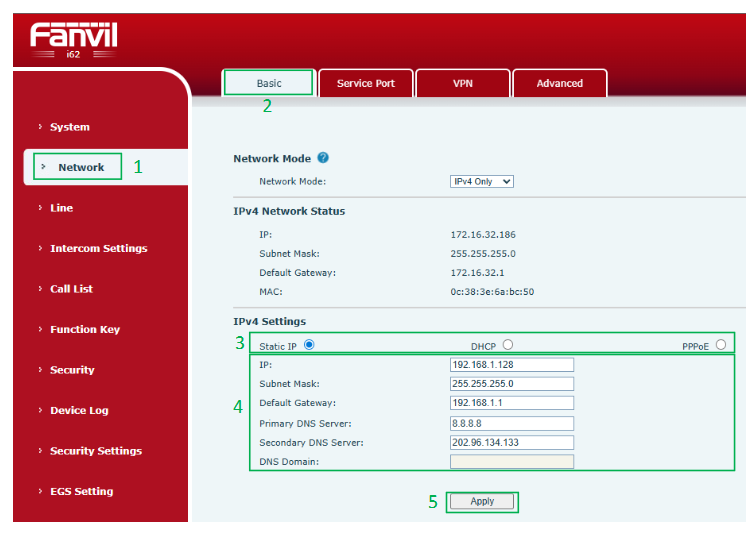Expand the arrow beside Line
Image resolution: width=752 pixels, height=537 pixels.
pyautogui.click(x=40, y=208)
